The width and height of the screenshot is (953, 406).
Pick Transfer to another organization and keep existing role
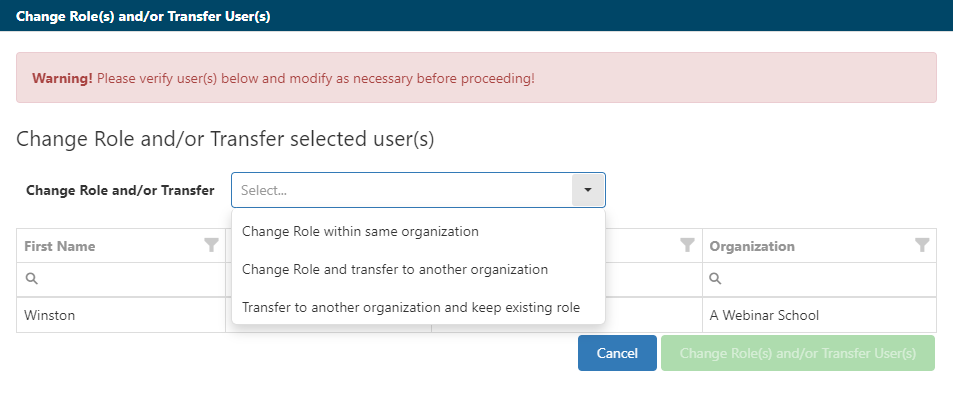pyautogui.click(x=410, y=306)
